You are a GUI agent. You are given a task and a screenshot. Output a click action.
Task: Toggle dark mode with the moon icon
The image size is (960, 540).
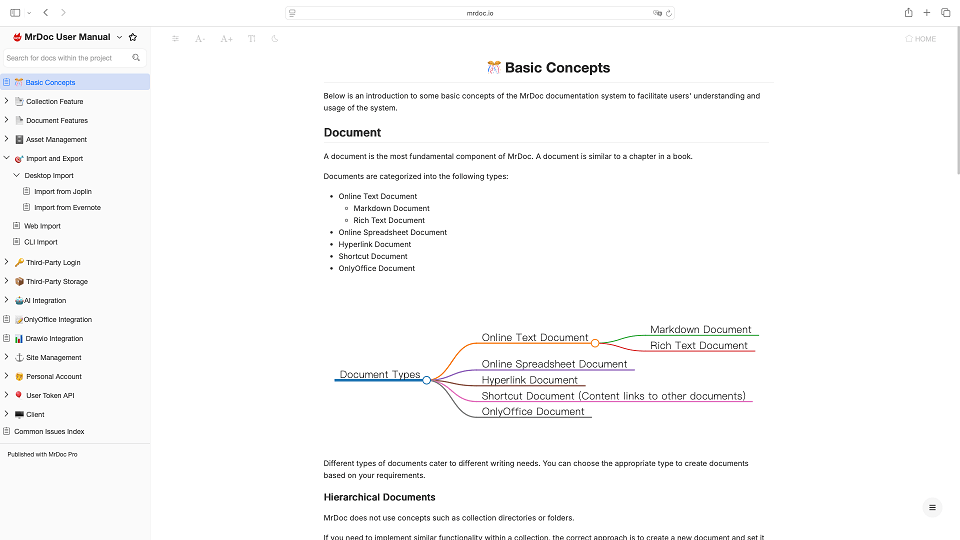275,39
